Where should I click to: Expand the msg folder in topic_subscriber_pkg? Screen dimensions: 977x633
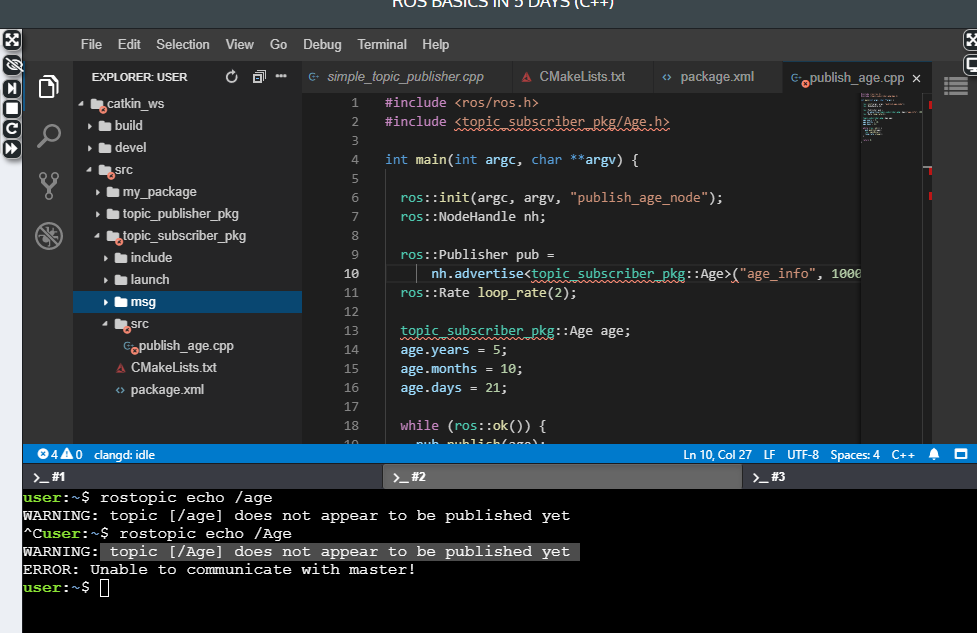(x=143, y=302)
